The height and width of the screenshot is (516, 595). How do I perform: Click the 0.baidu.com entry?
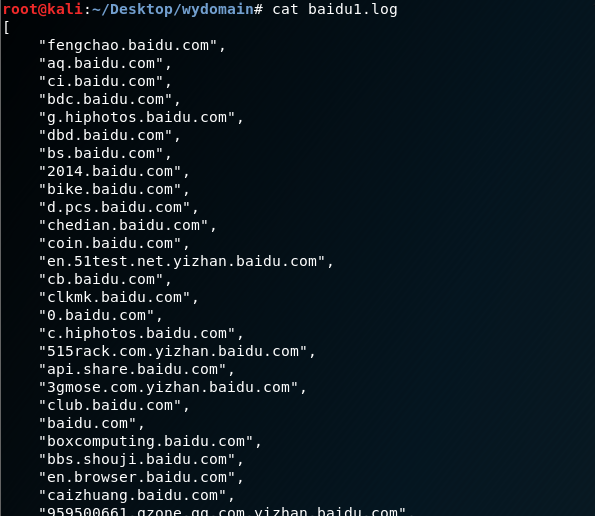pos(101,315)
